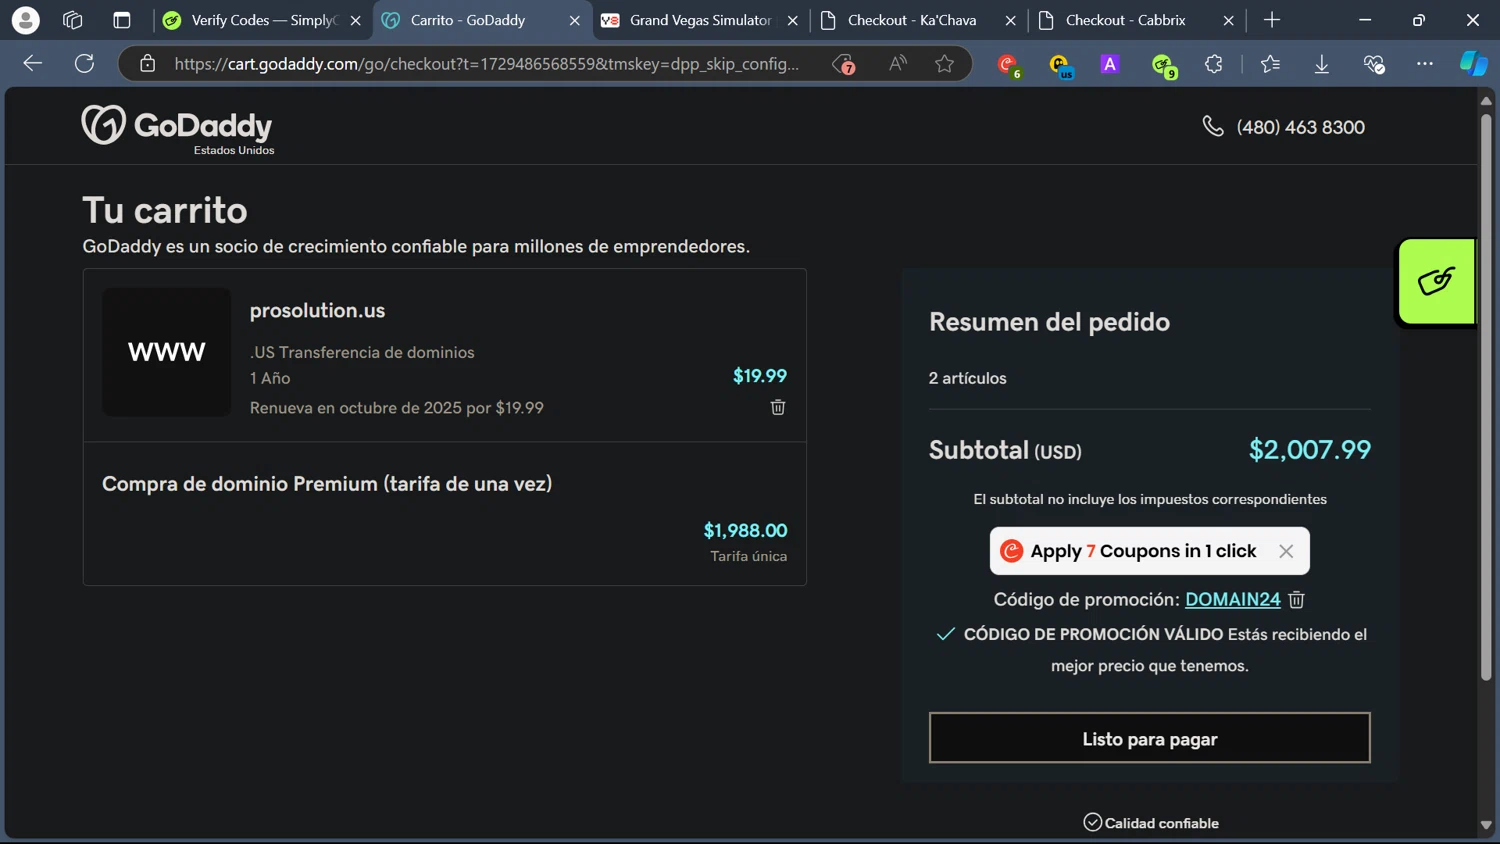Viewport: 1500px width, 844px height.
Task: Click Renueva en octubre de 2025 text
Action: coord(397,408)
